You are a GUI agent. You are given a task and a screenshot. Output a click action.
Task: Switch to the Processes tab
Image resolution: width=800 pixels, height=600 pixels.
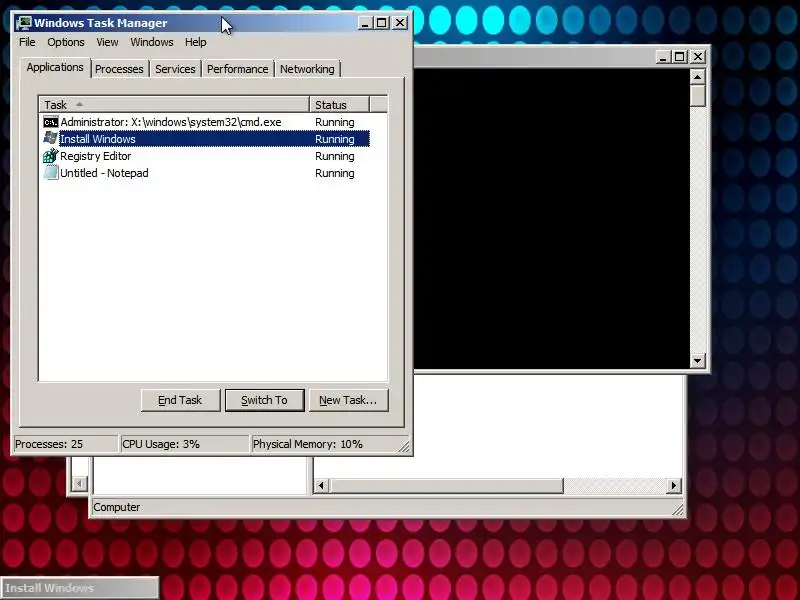(x=119, y=69)
